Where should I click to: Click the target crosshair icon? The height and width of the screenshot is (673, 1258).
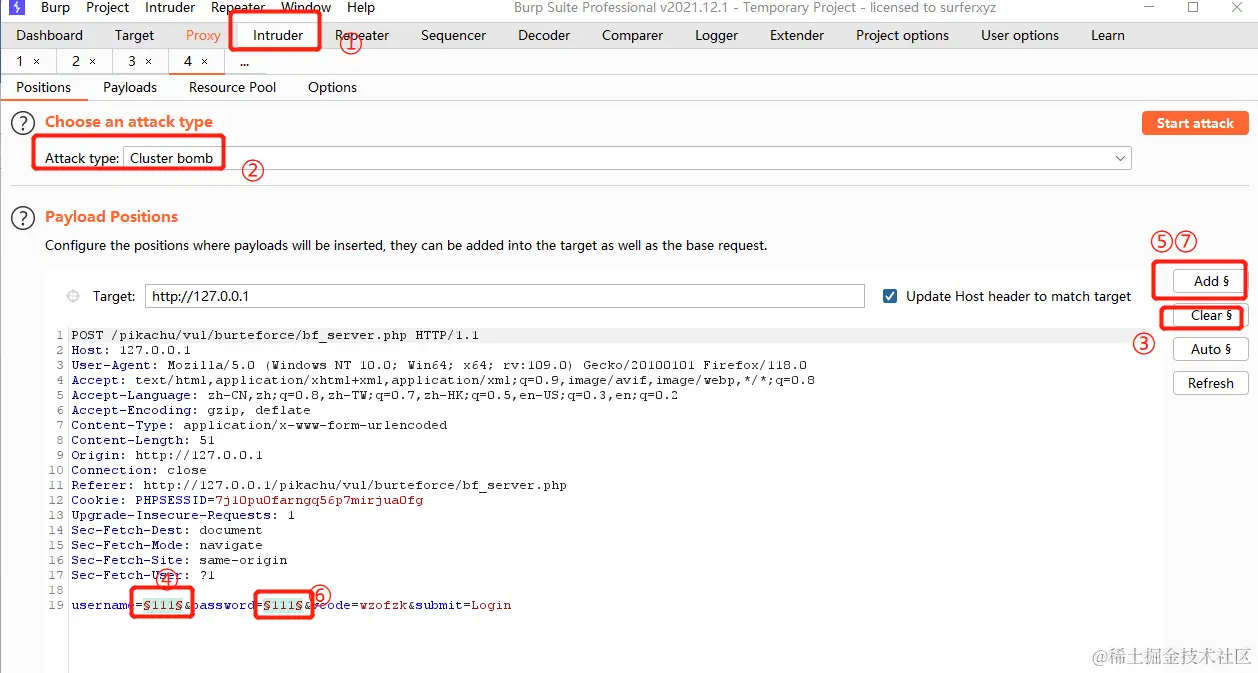(72, 296)
